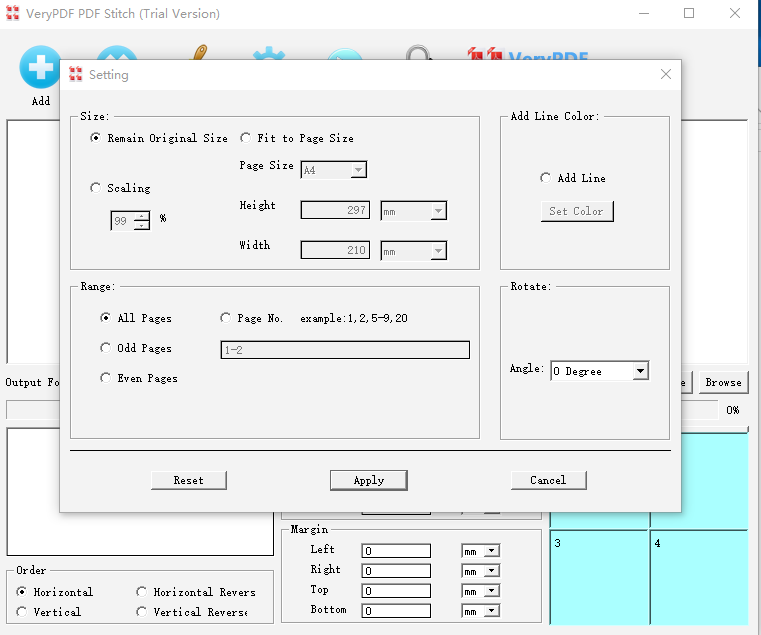Click the Top margin input field
The image size is (761, 635).
tap(396, 590)
